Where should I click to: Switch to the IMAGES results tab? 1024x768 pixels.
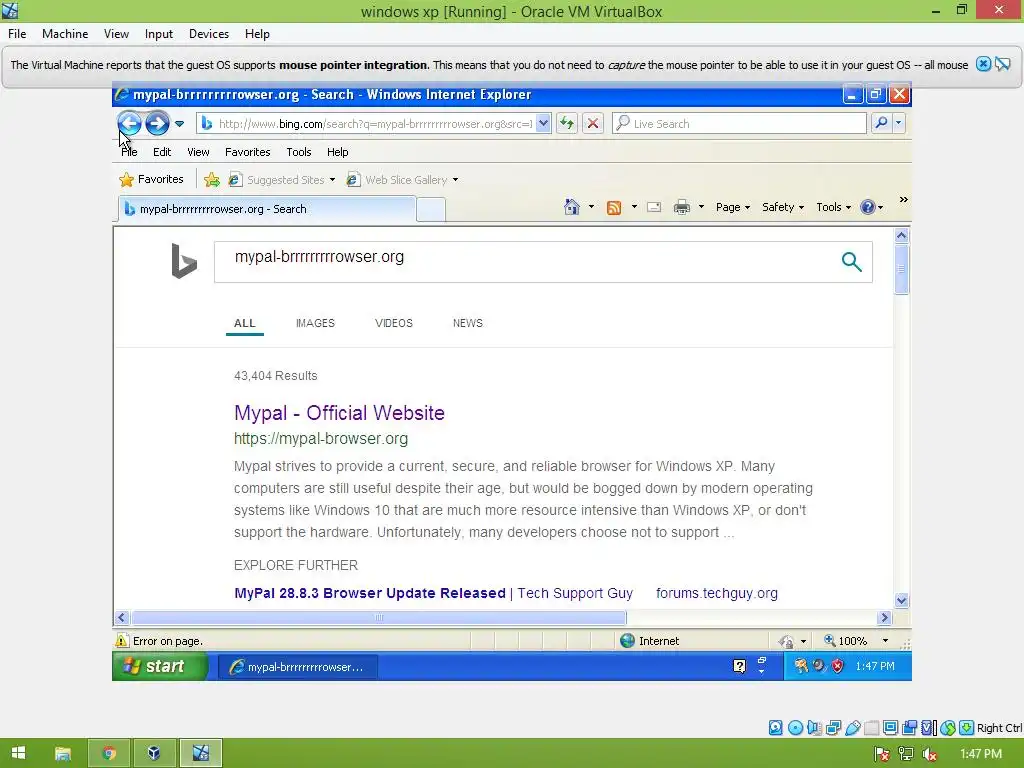[x=315, y=323]
